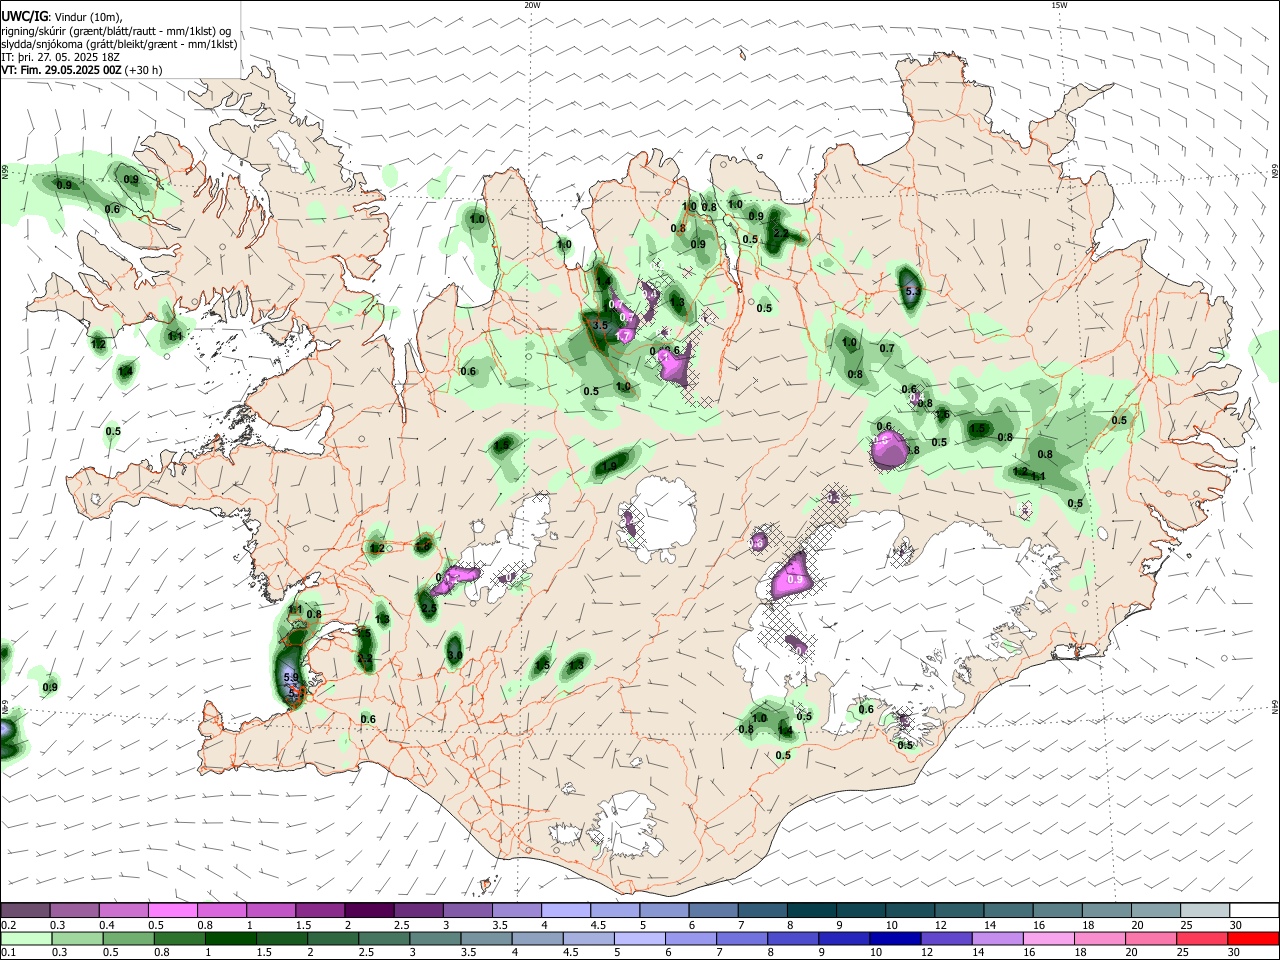
Task: Click upper legend light gray swatch between 25 and 30
Action: 1205,910
